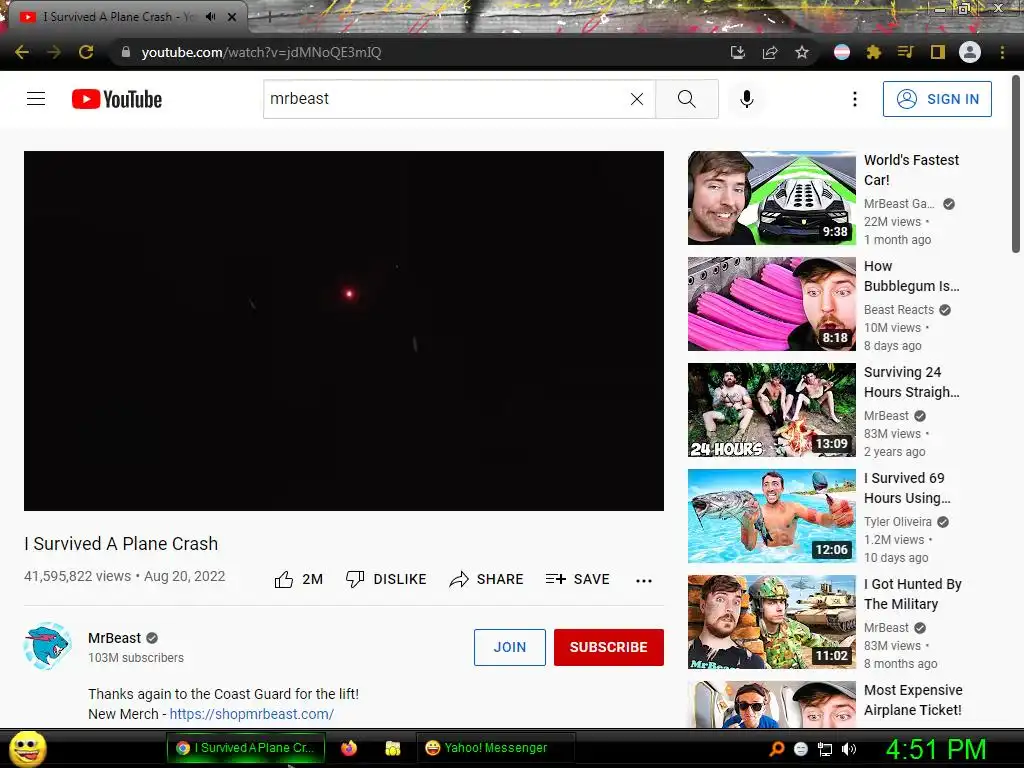Click the padlock site info icon
The image size is (1024, 768).
click(125, 52)
